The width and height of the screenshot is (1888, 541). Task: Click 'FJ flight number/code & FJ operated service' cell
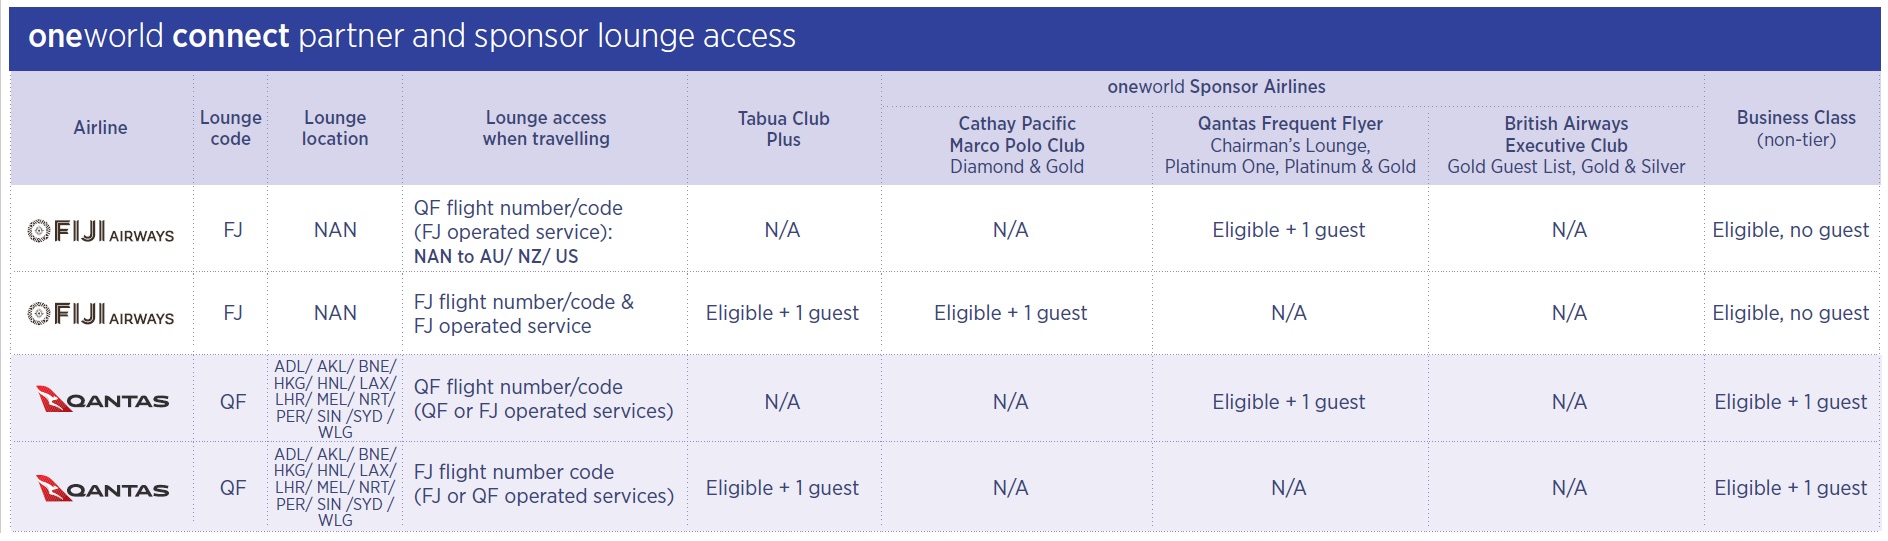click(524, 314)
